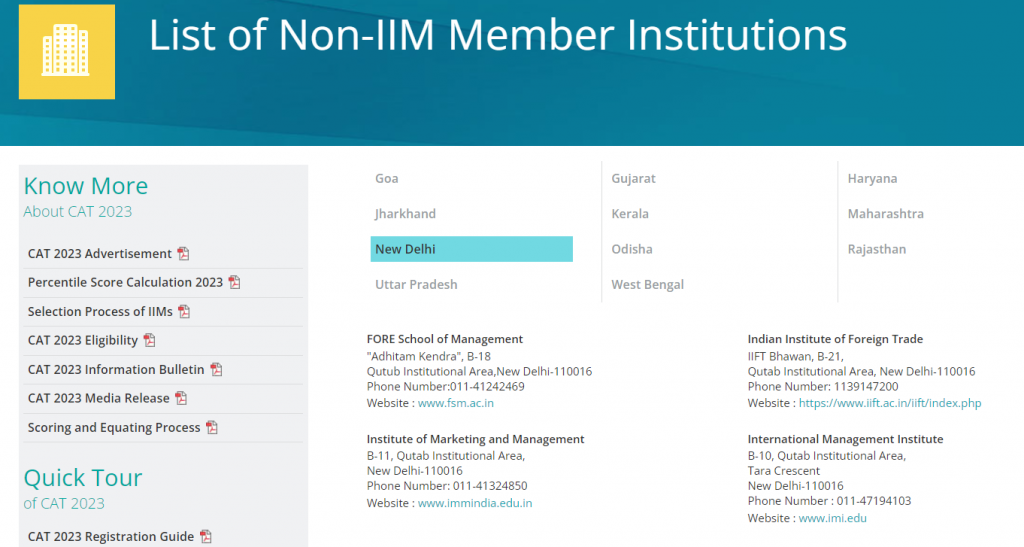Open PDF icon beside CAT 2023 Registration Guide
The width and height of the screenshot is (1024, 547).
point(206,537)
